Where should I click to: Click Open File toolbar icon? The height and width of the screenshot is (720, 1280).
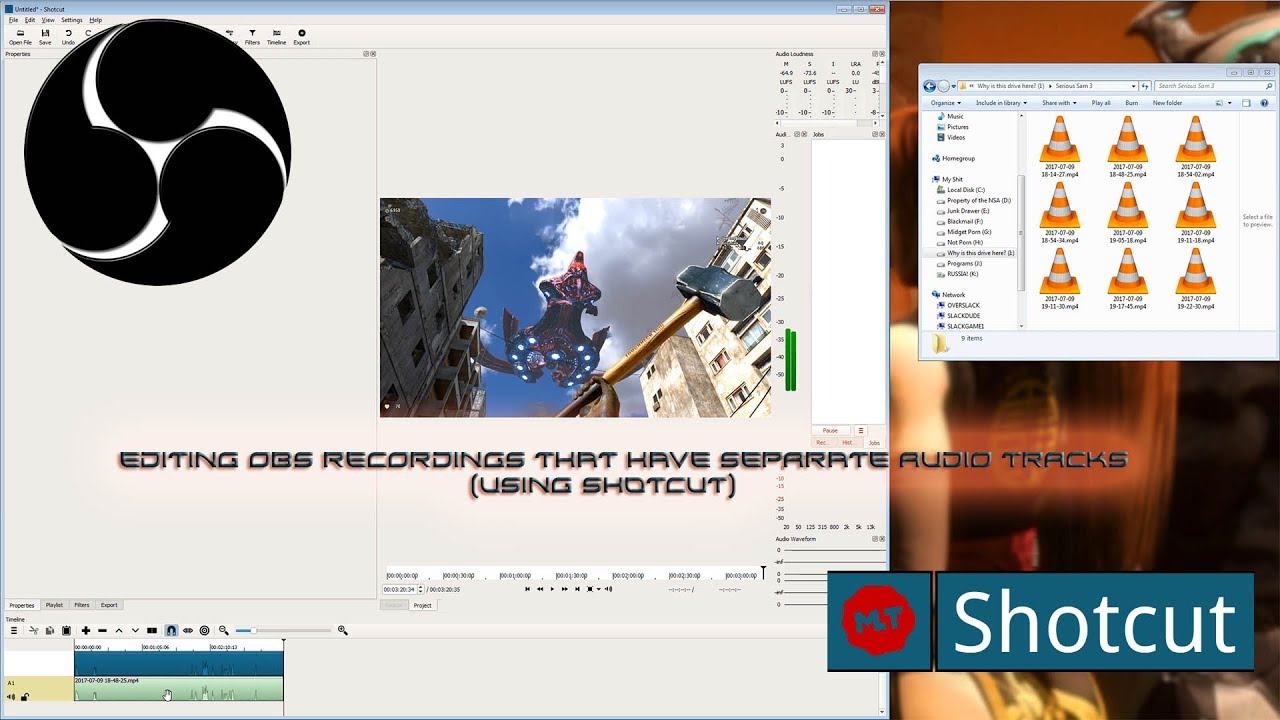click(x=20, y=37)
